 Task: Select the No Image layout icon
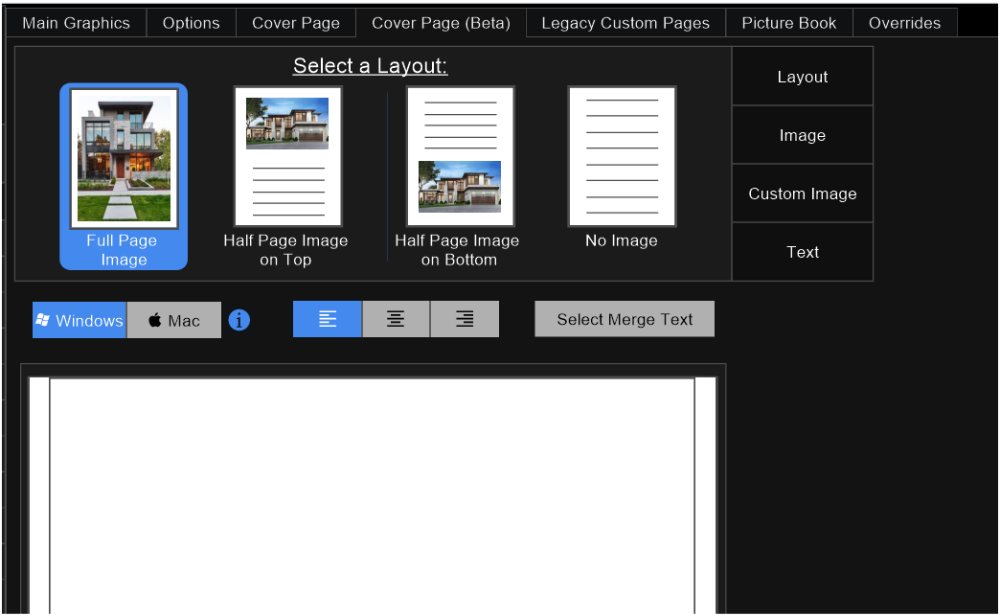(621, 157)
